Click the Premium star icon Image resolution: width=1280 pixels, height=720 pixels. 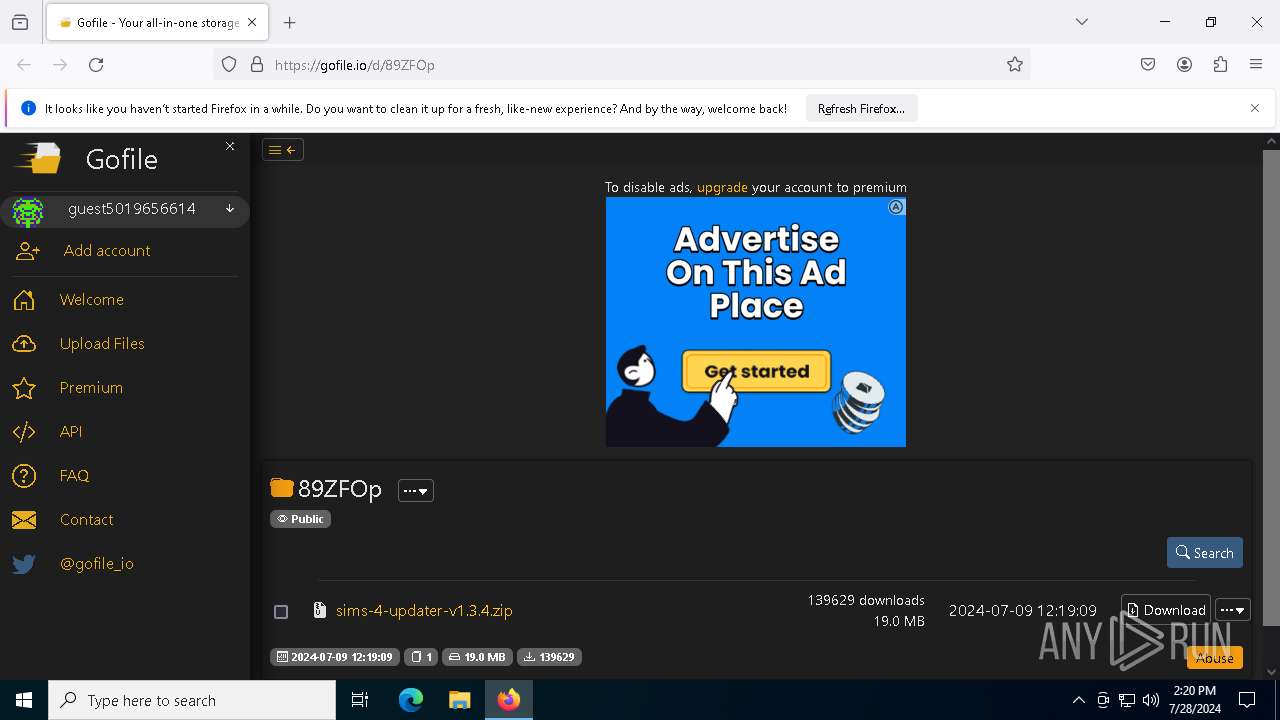coord(24,388)
